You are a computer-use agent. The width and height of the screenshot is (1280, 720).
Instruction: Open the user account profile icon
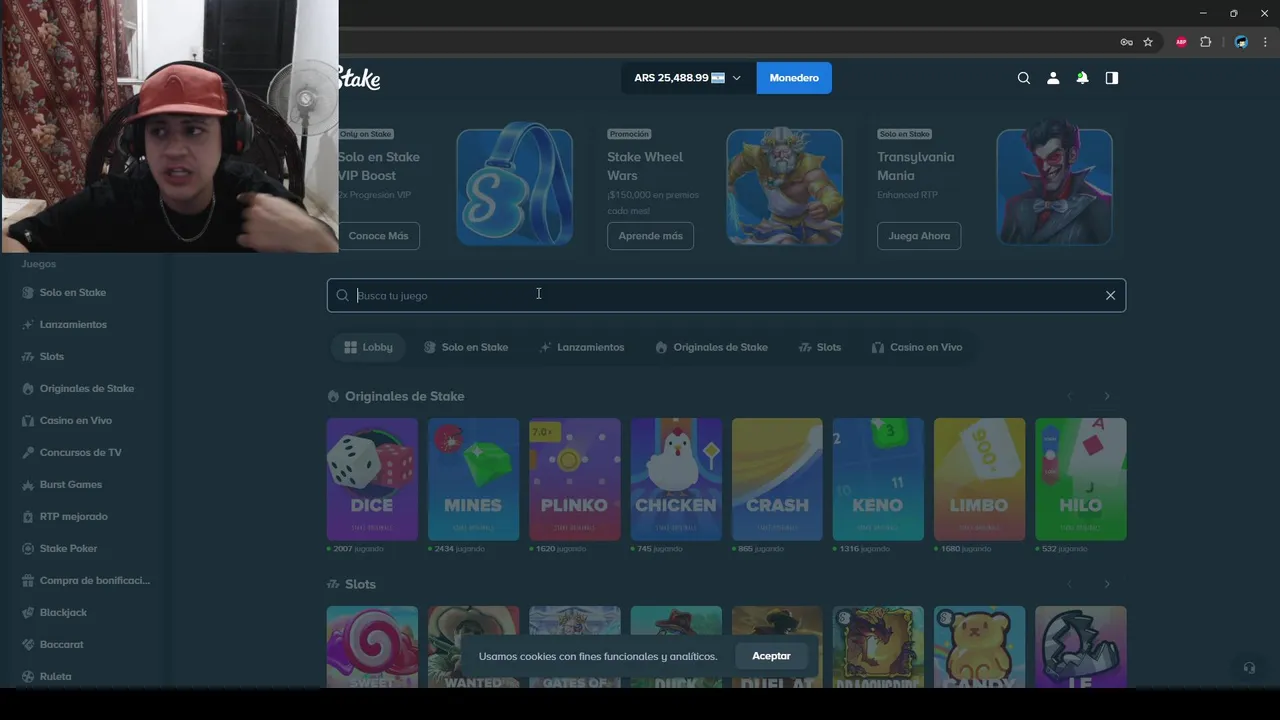[x=1053, y=78]
